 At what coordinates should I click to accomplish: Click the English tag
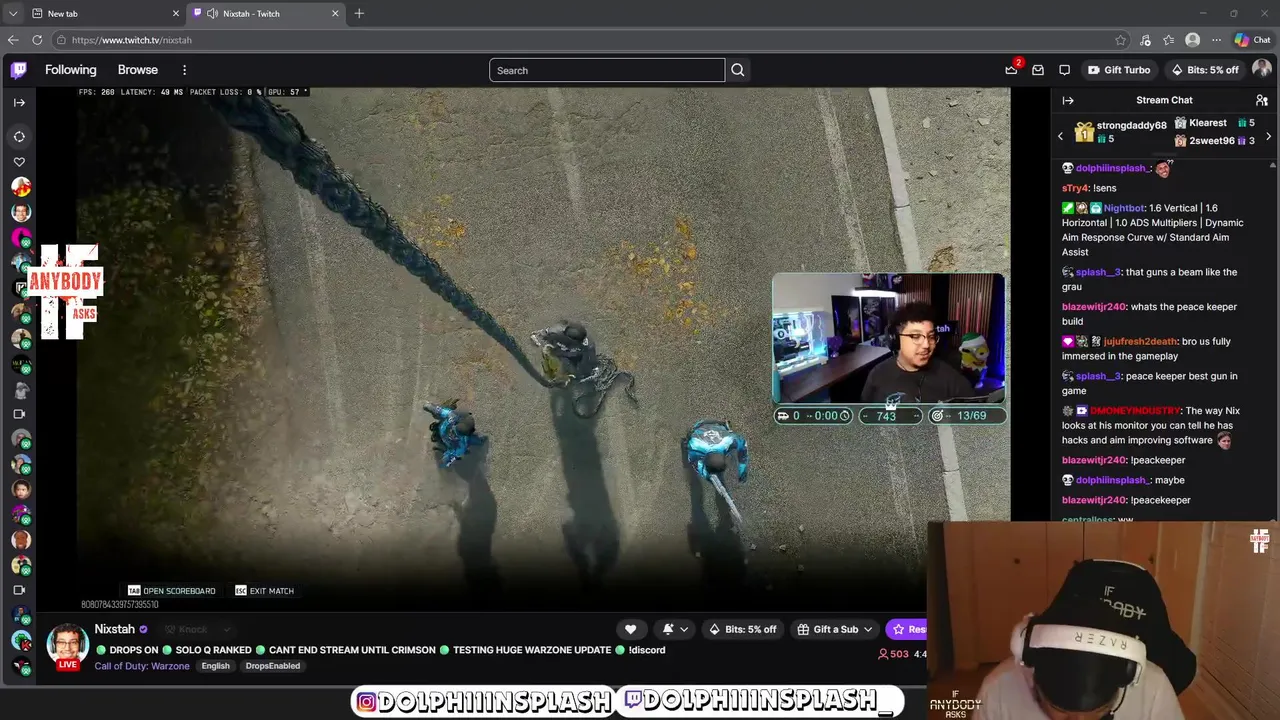click(x=215, y=666)
